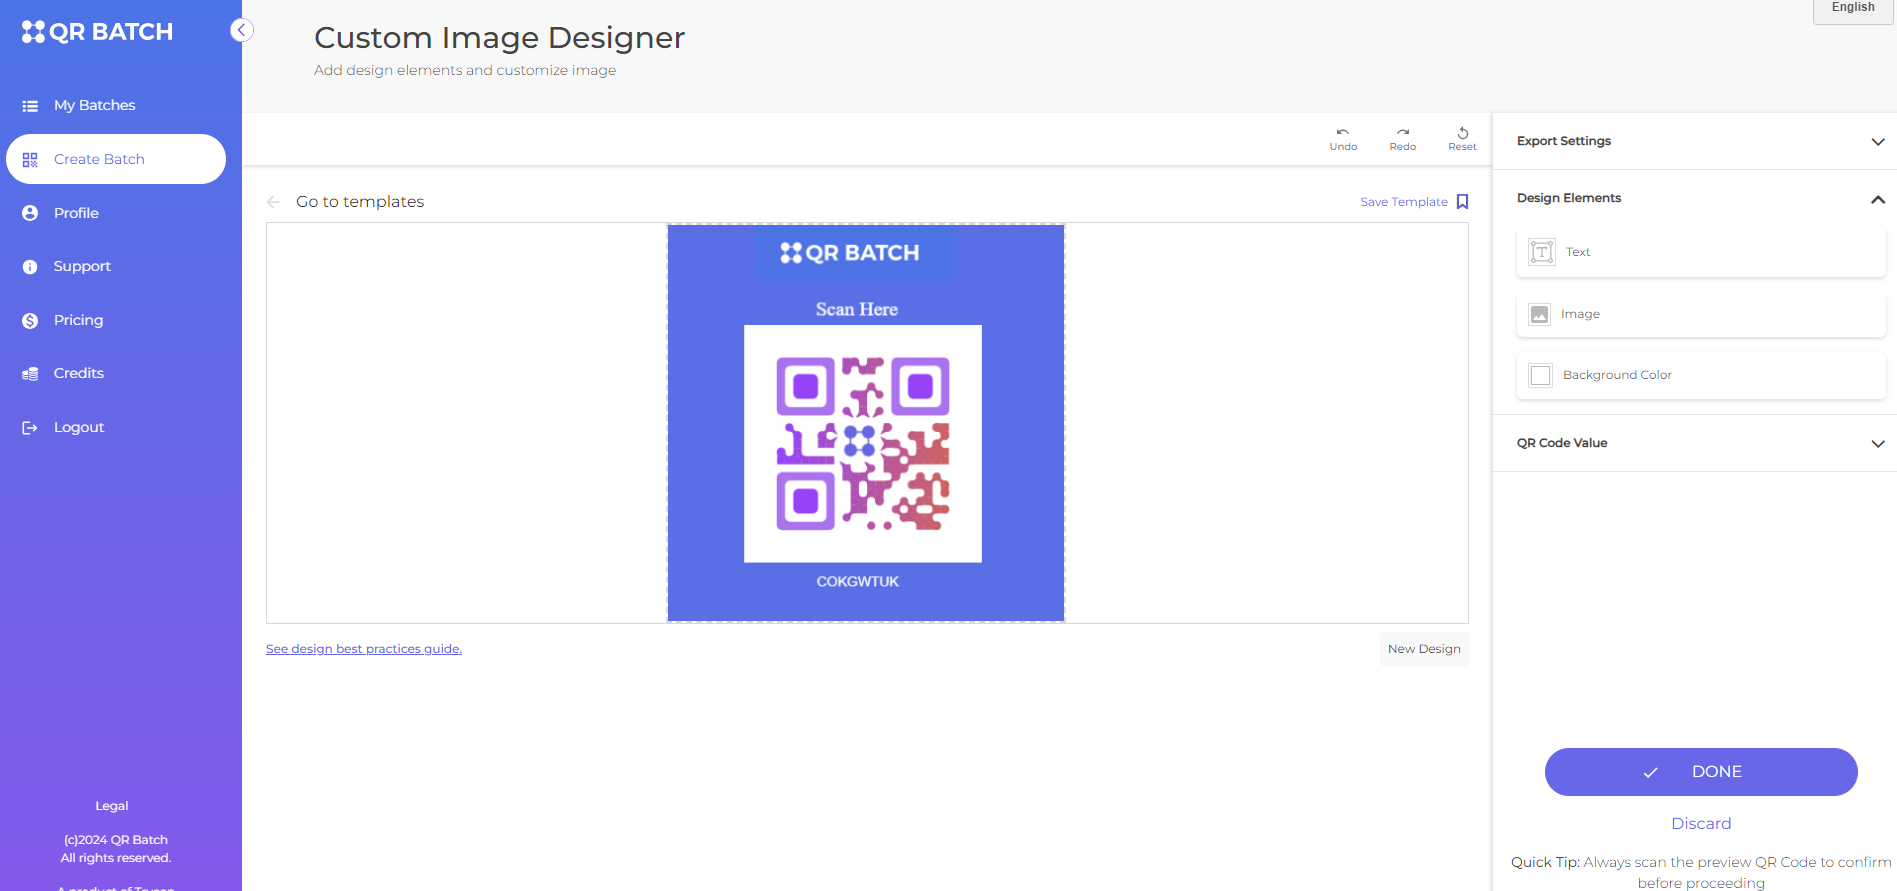Click the QR BATCH logo in sidebar
This screenshot has width=1897, height=891.
[x=97, y=32]
